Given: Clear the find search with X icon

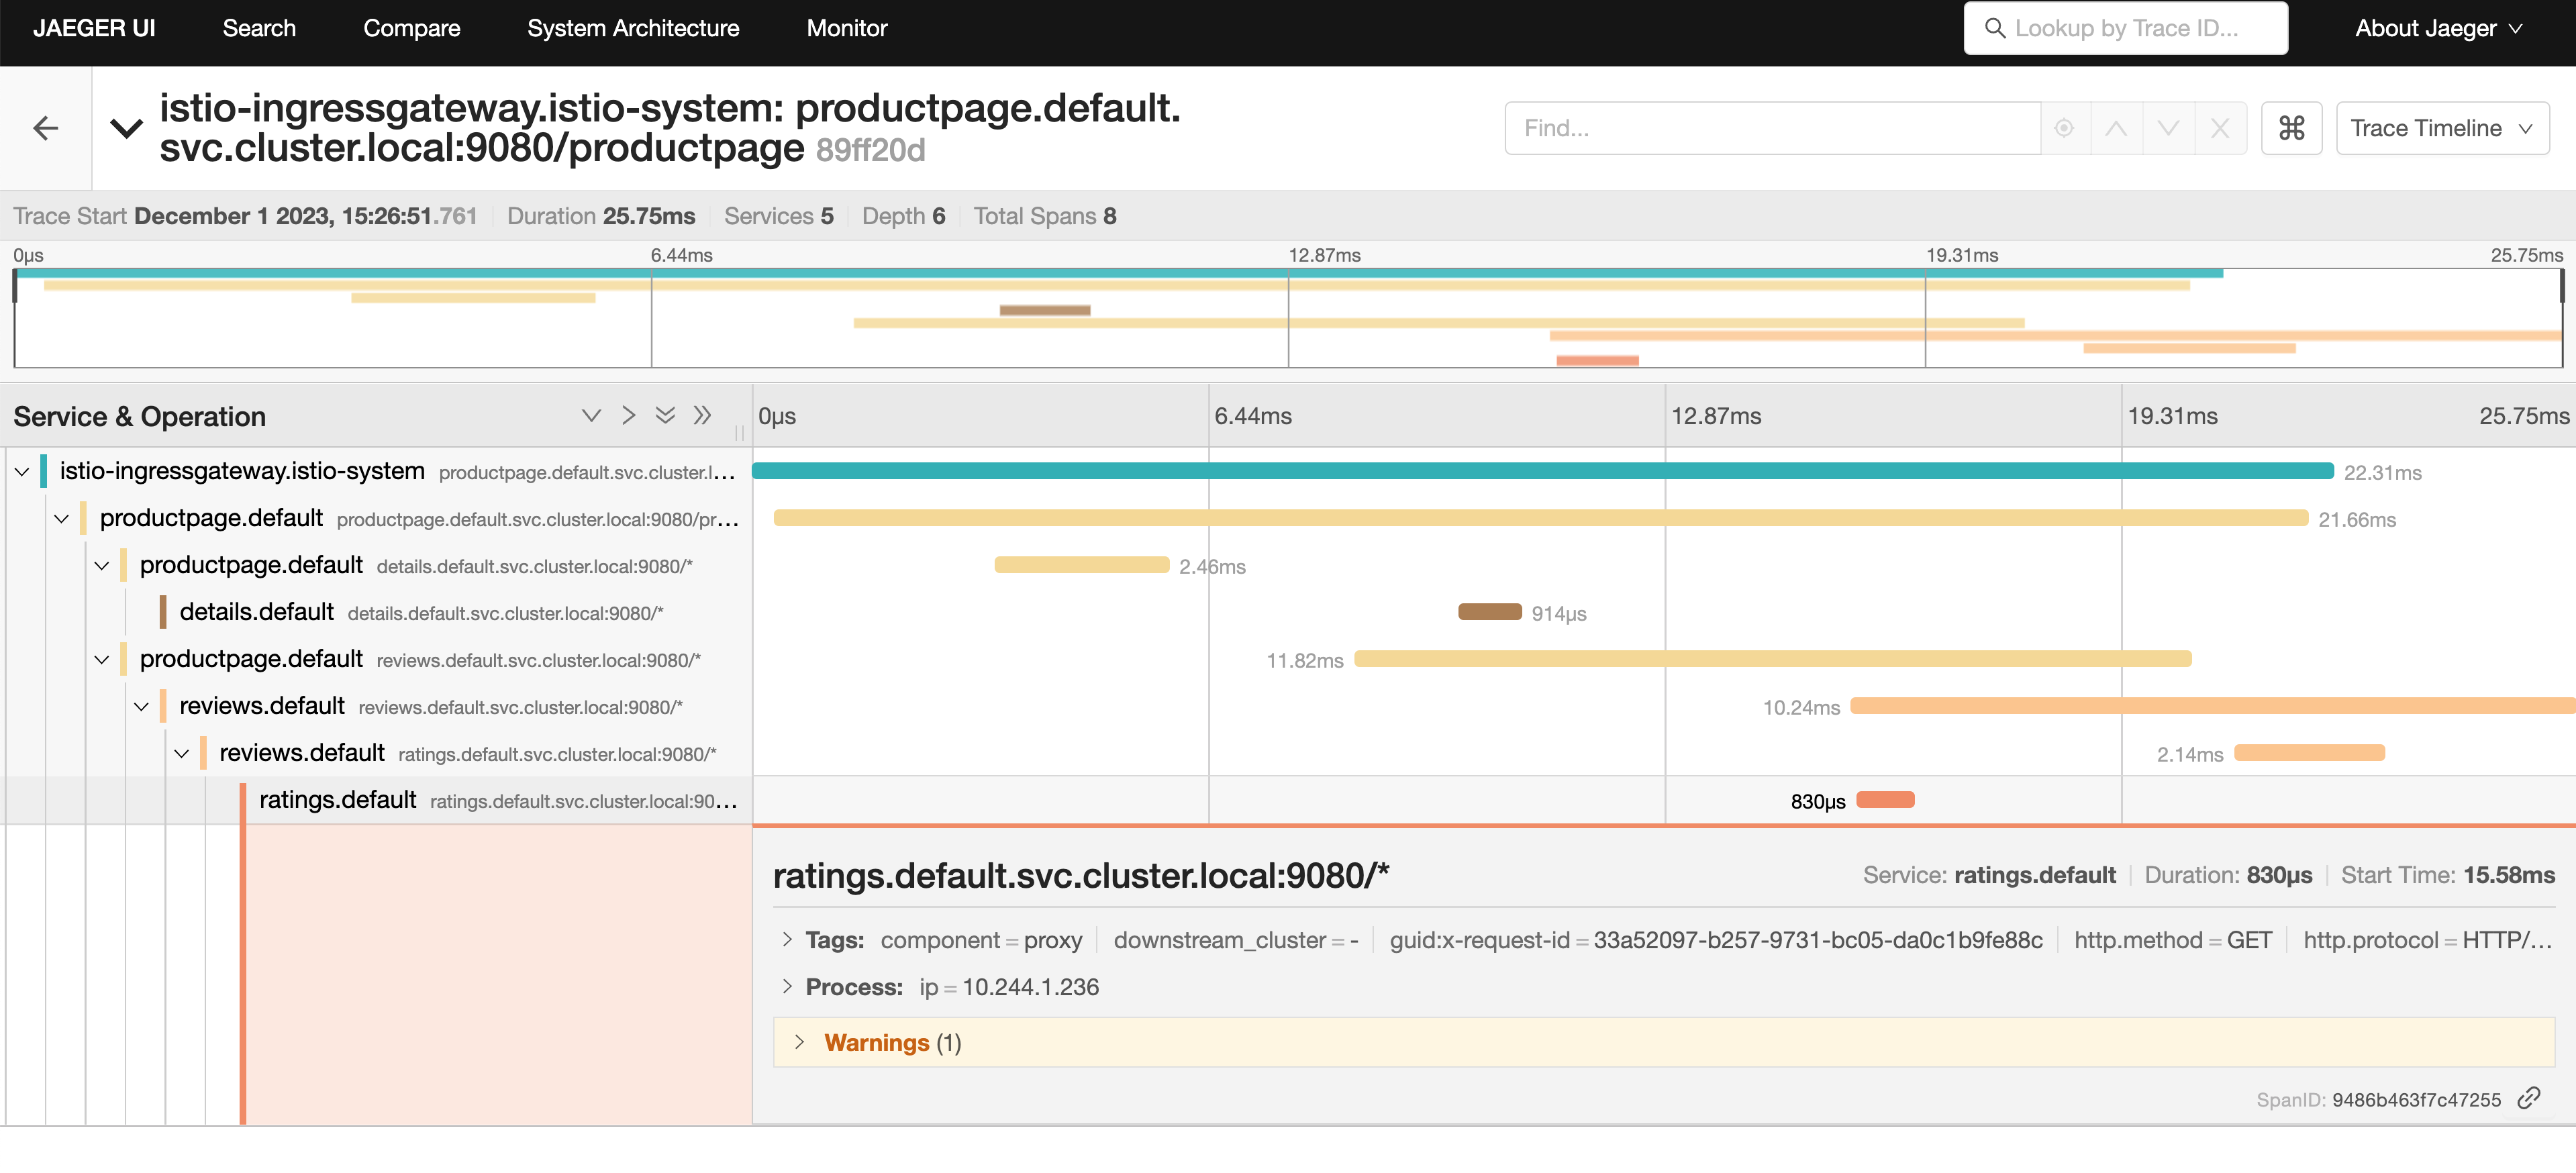Looking at the screenshot, I should click(x=2220, y=128).
